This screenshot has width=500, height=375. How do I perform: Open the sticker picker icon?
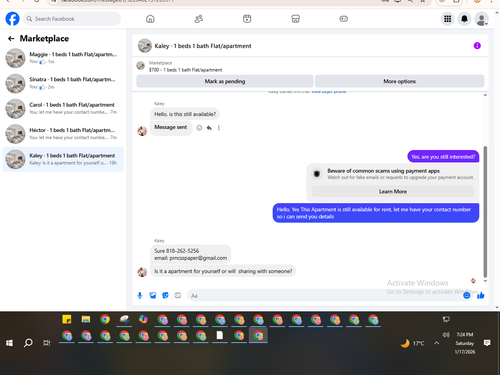tap(165, 295)
